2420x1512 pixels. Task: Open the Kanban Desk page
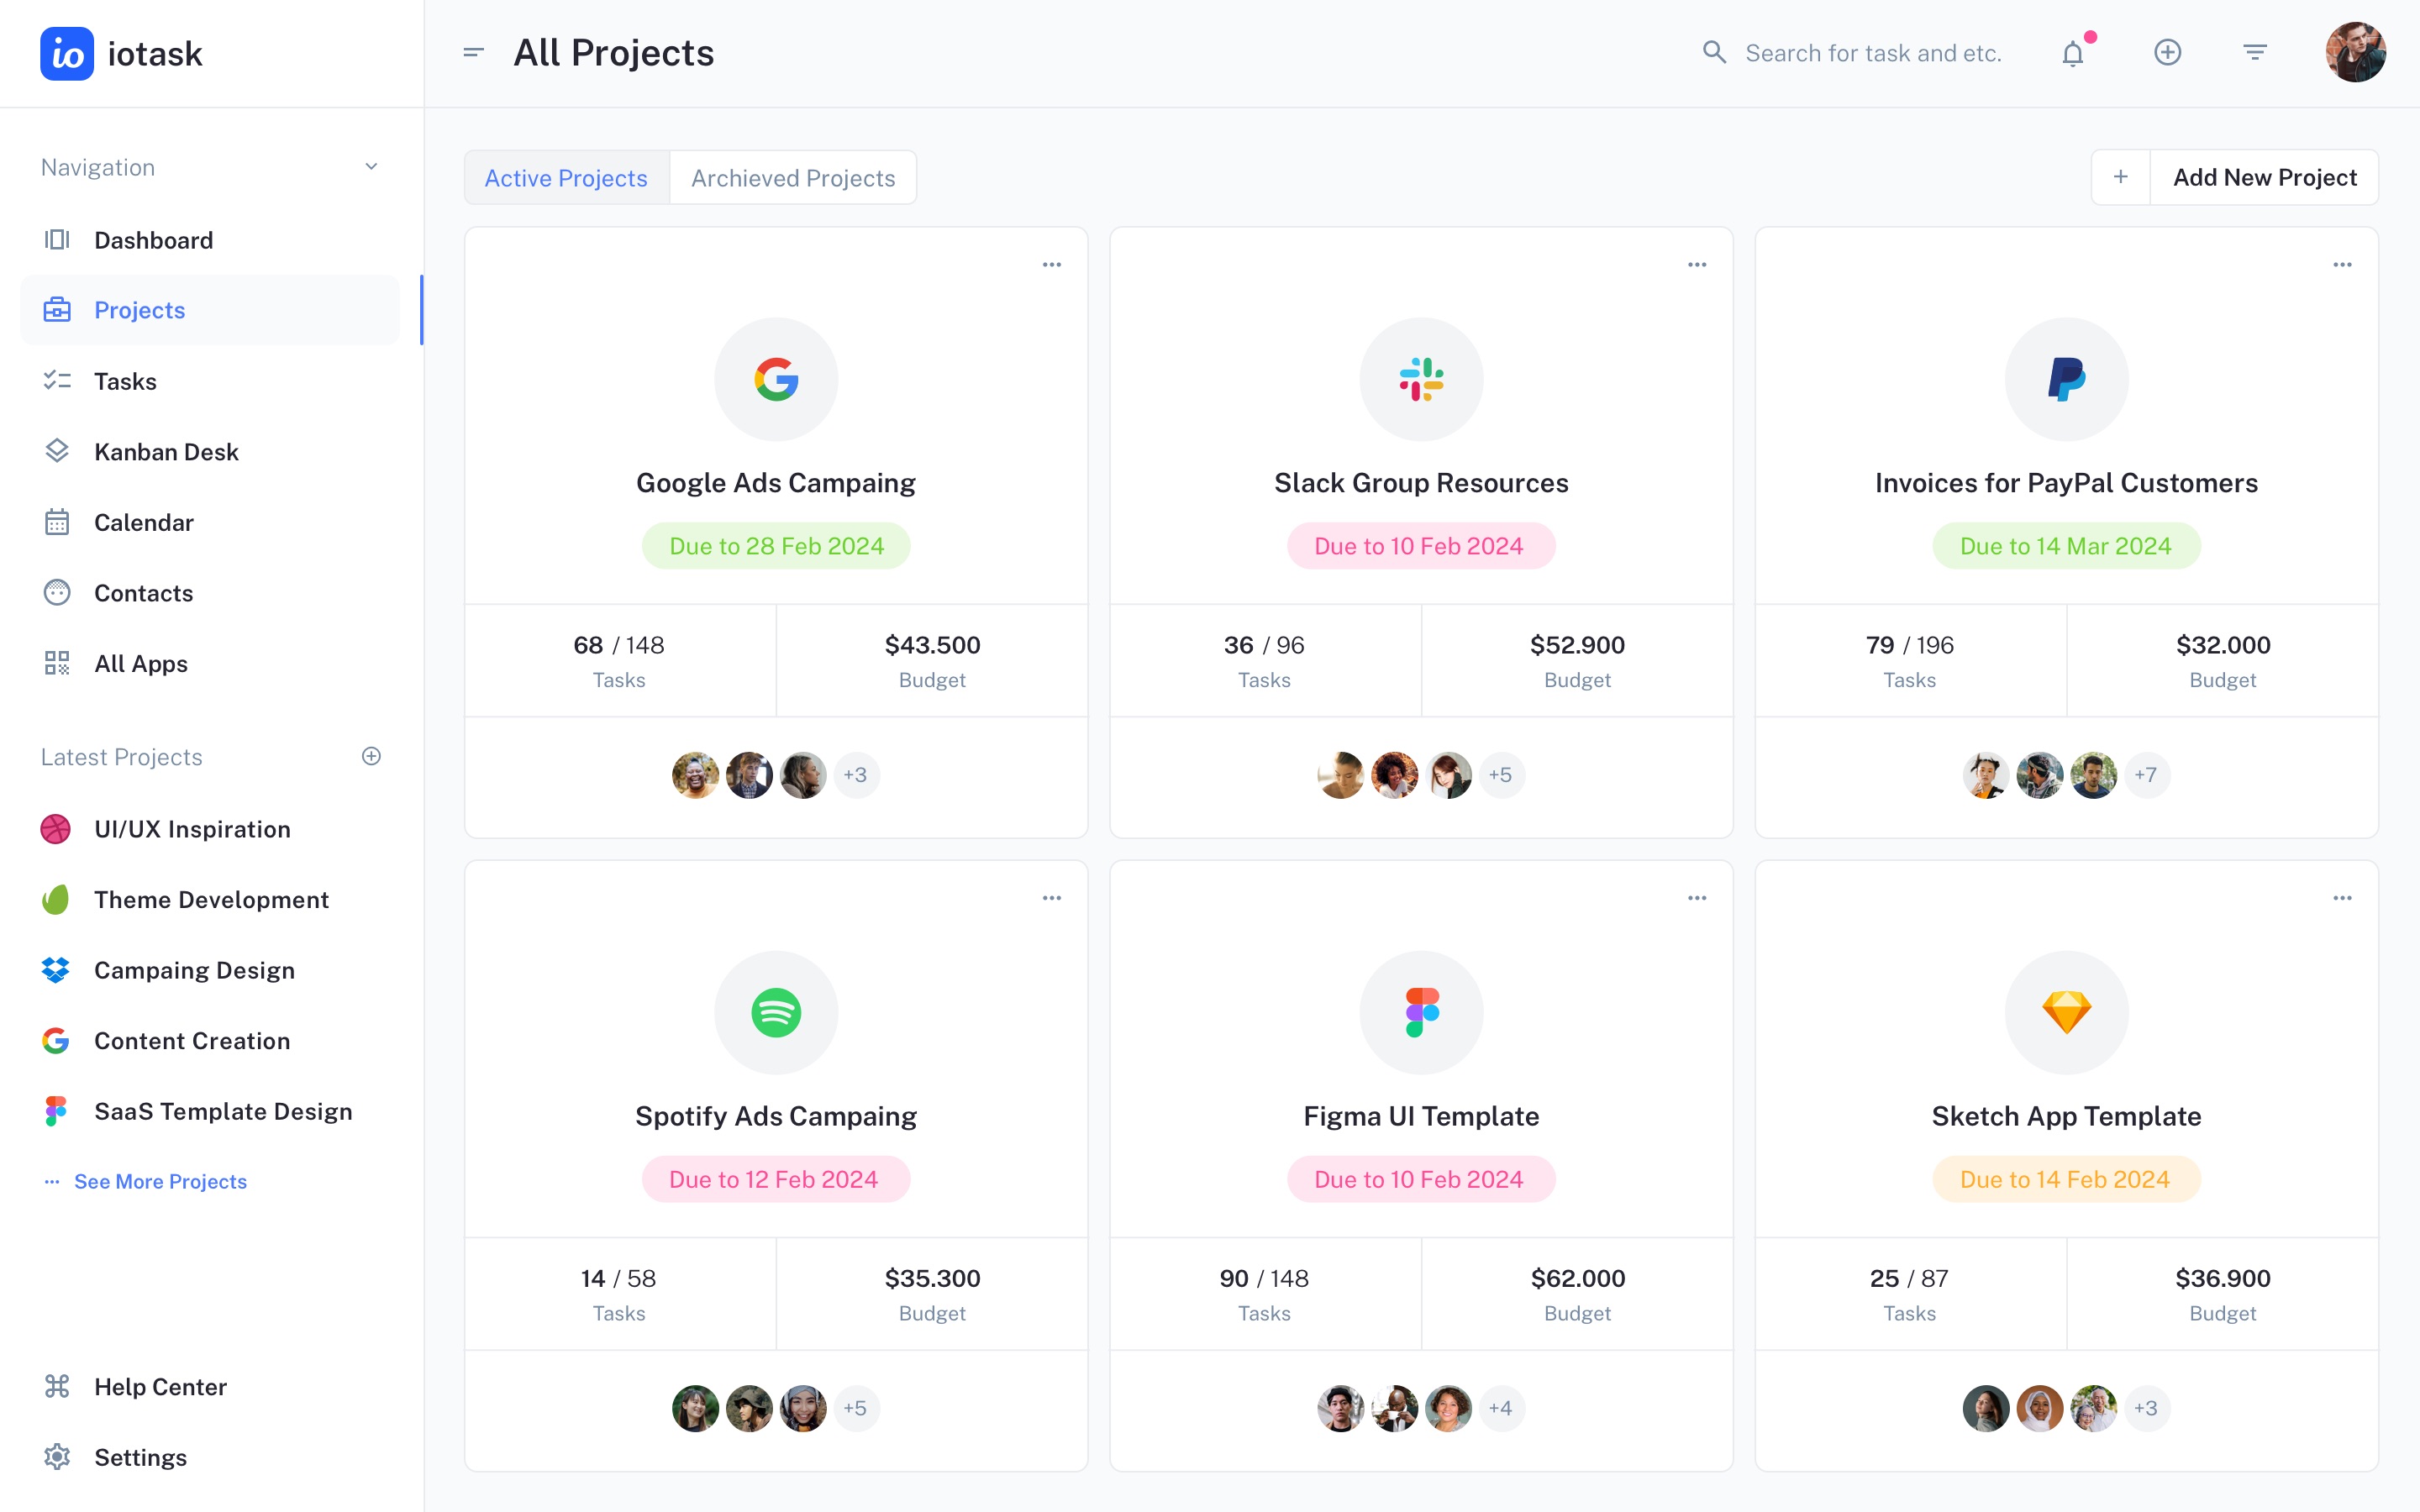(166, 452)
